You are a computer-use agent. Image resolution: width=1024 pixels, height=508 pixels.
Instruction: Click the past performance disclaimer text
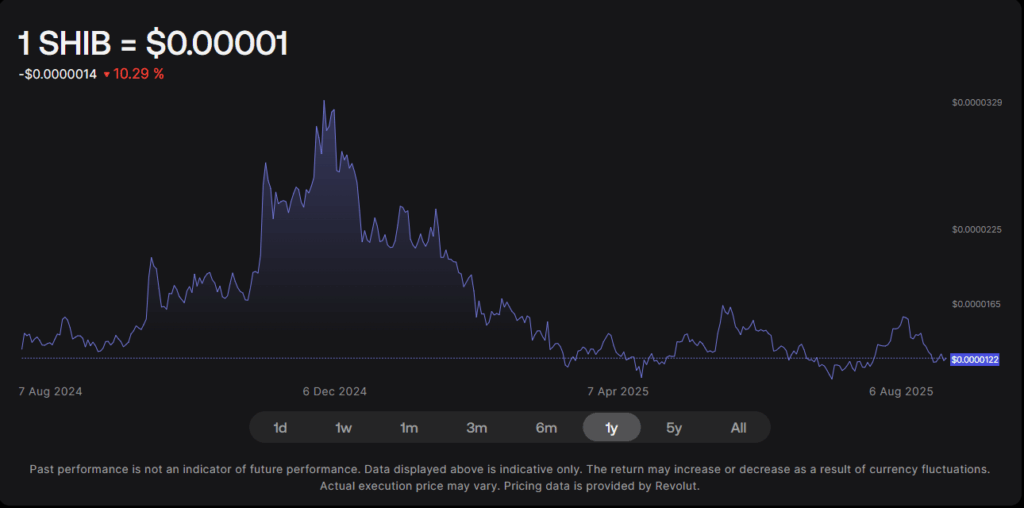510,478
